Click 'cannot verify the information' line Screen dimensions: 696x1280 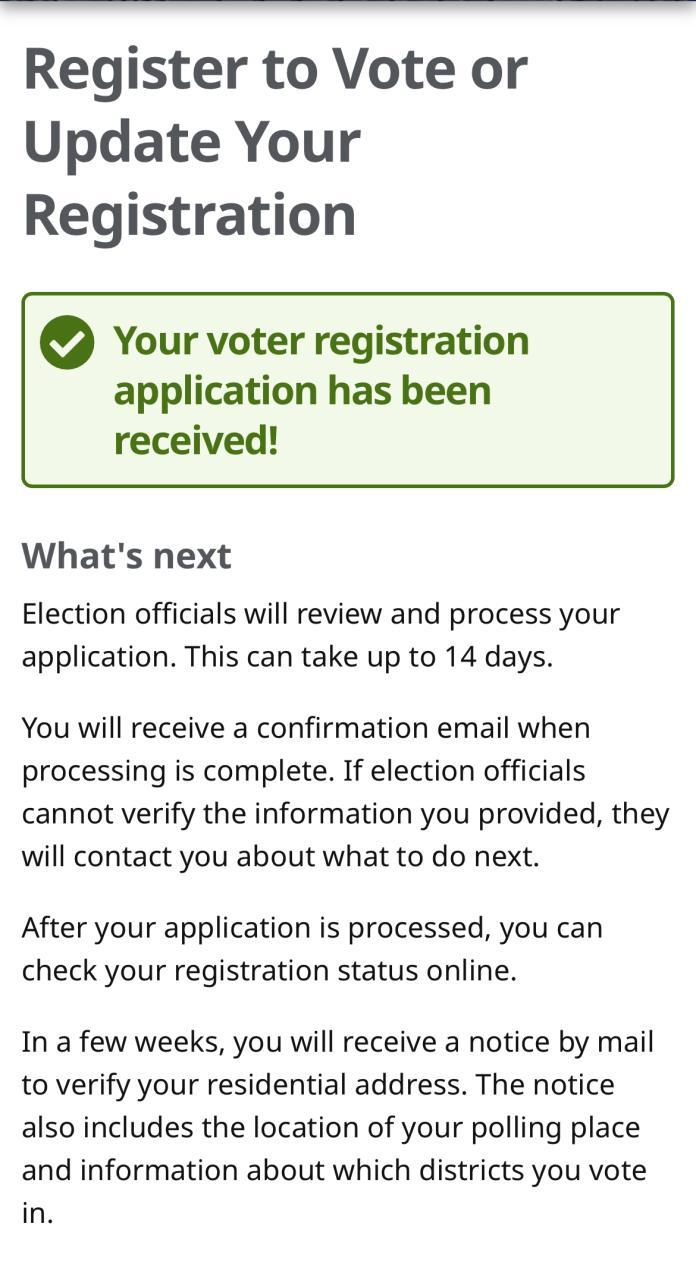coord(345,814)
